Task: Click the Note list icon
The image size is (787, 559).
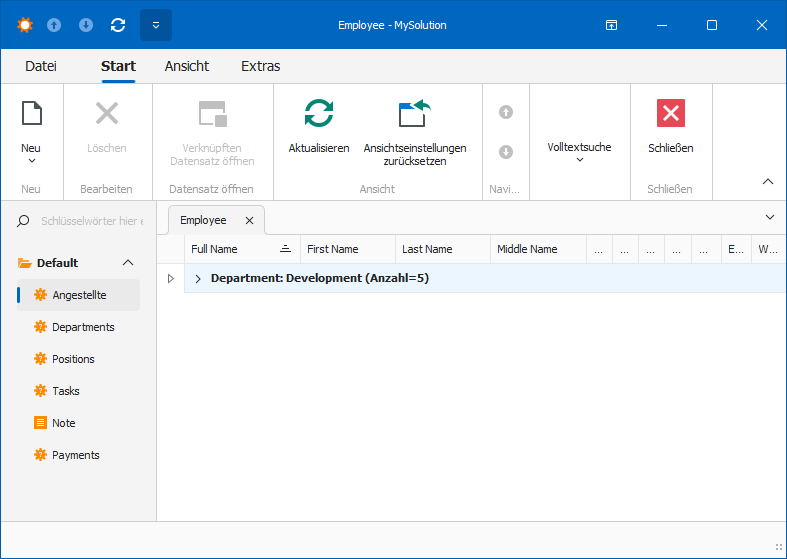Action: tap(40, 423)
